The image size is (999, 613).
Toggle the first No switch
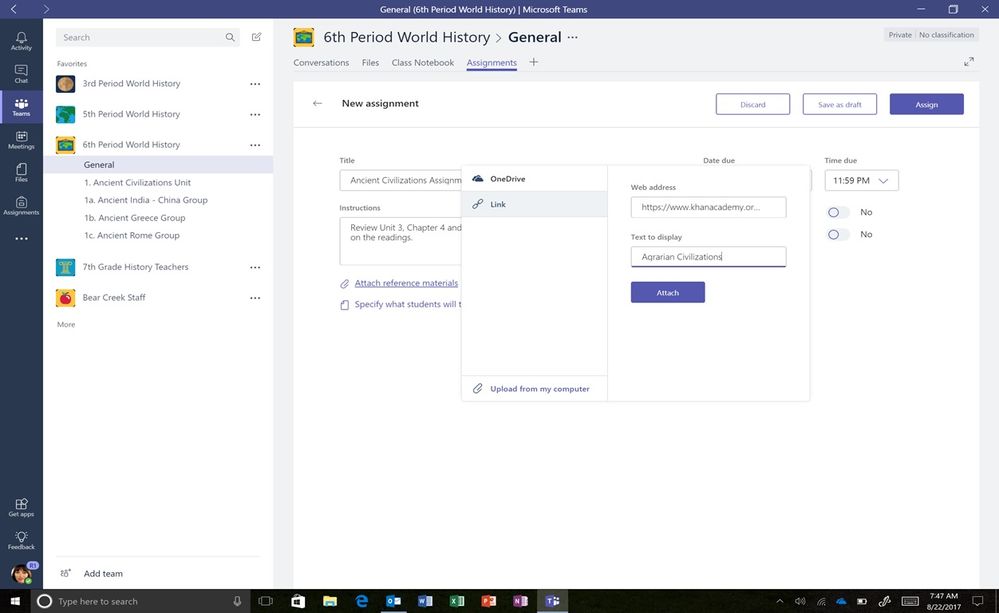click(x=838, y=212)
